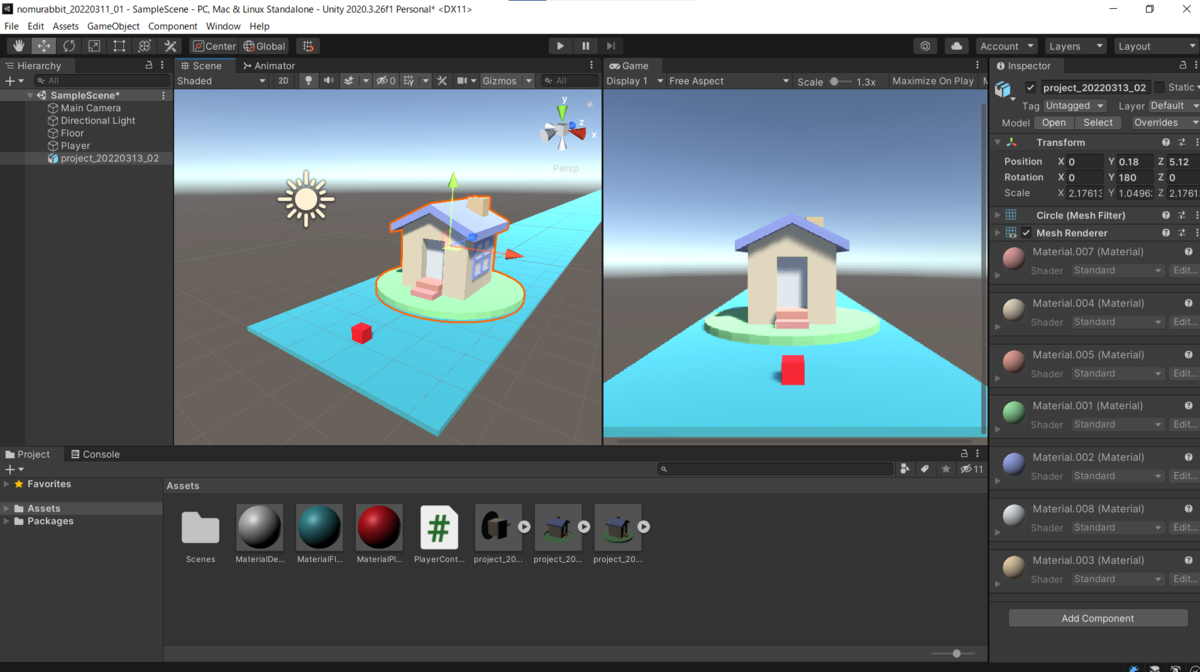Click the grid snapping icon in toolbar

[308, 46]
